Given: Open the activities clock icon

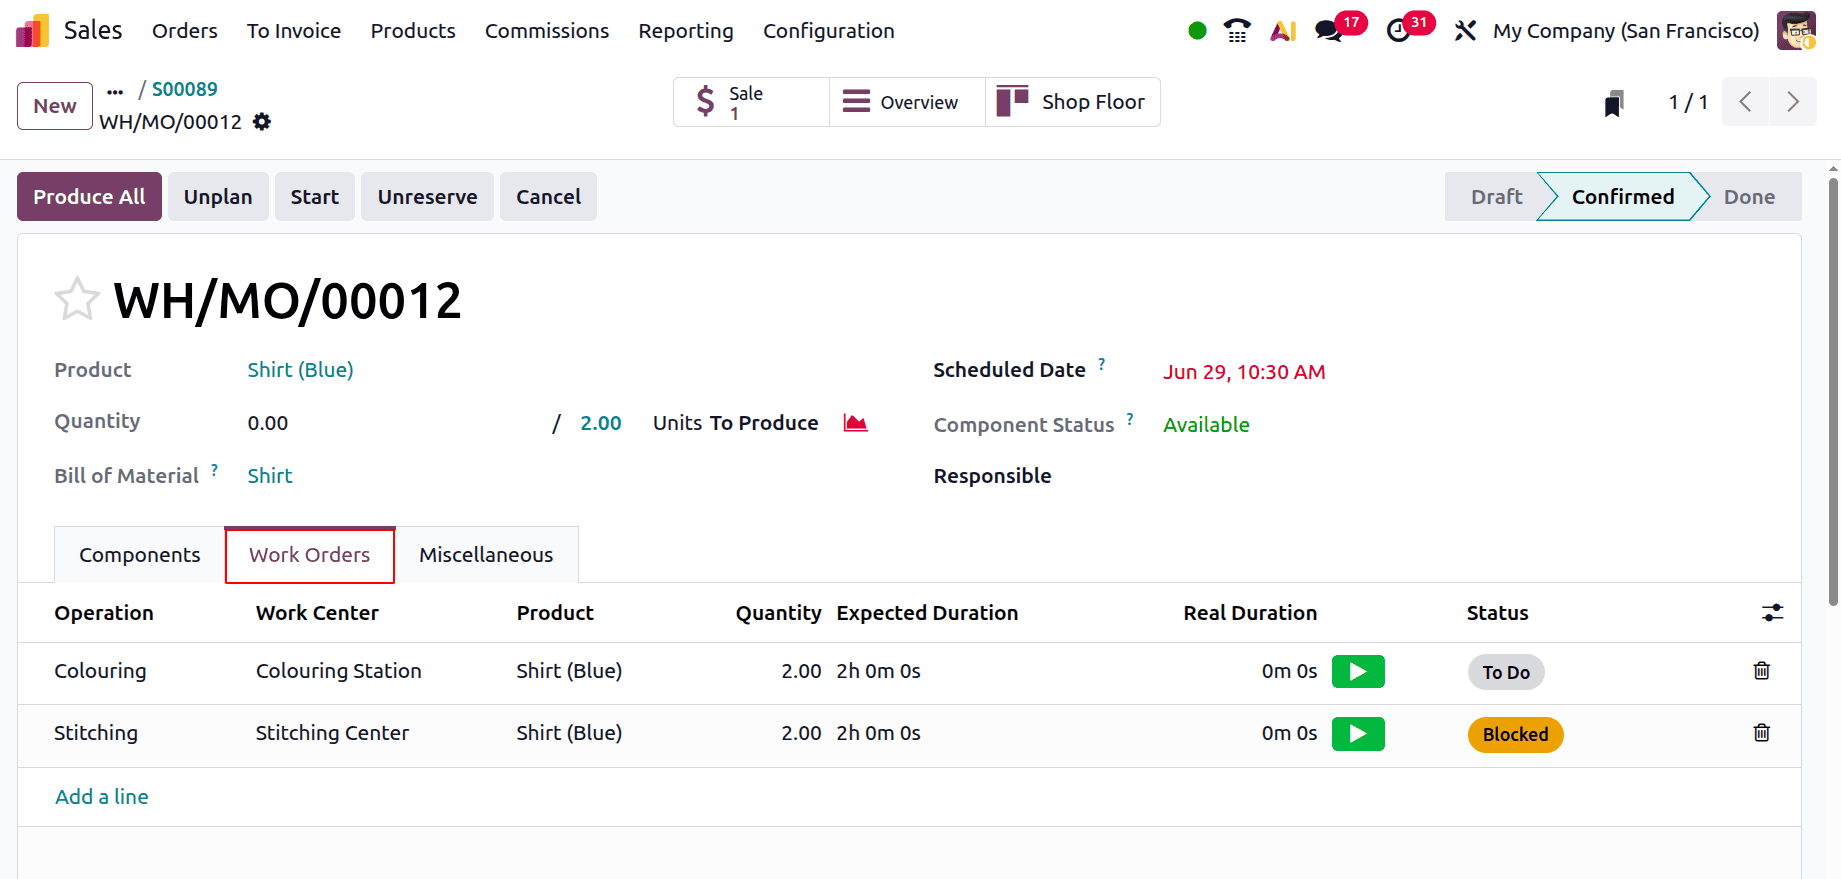Looking at the screenshot, I should (1399, 31).
